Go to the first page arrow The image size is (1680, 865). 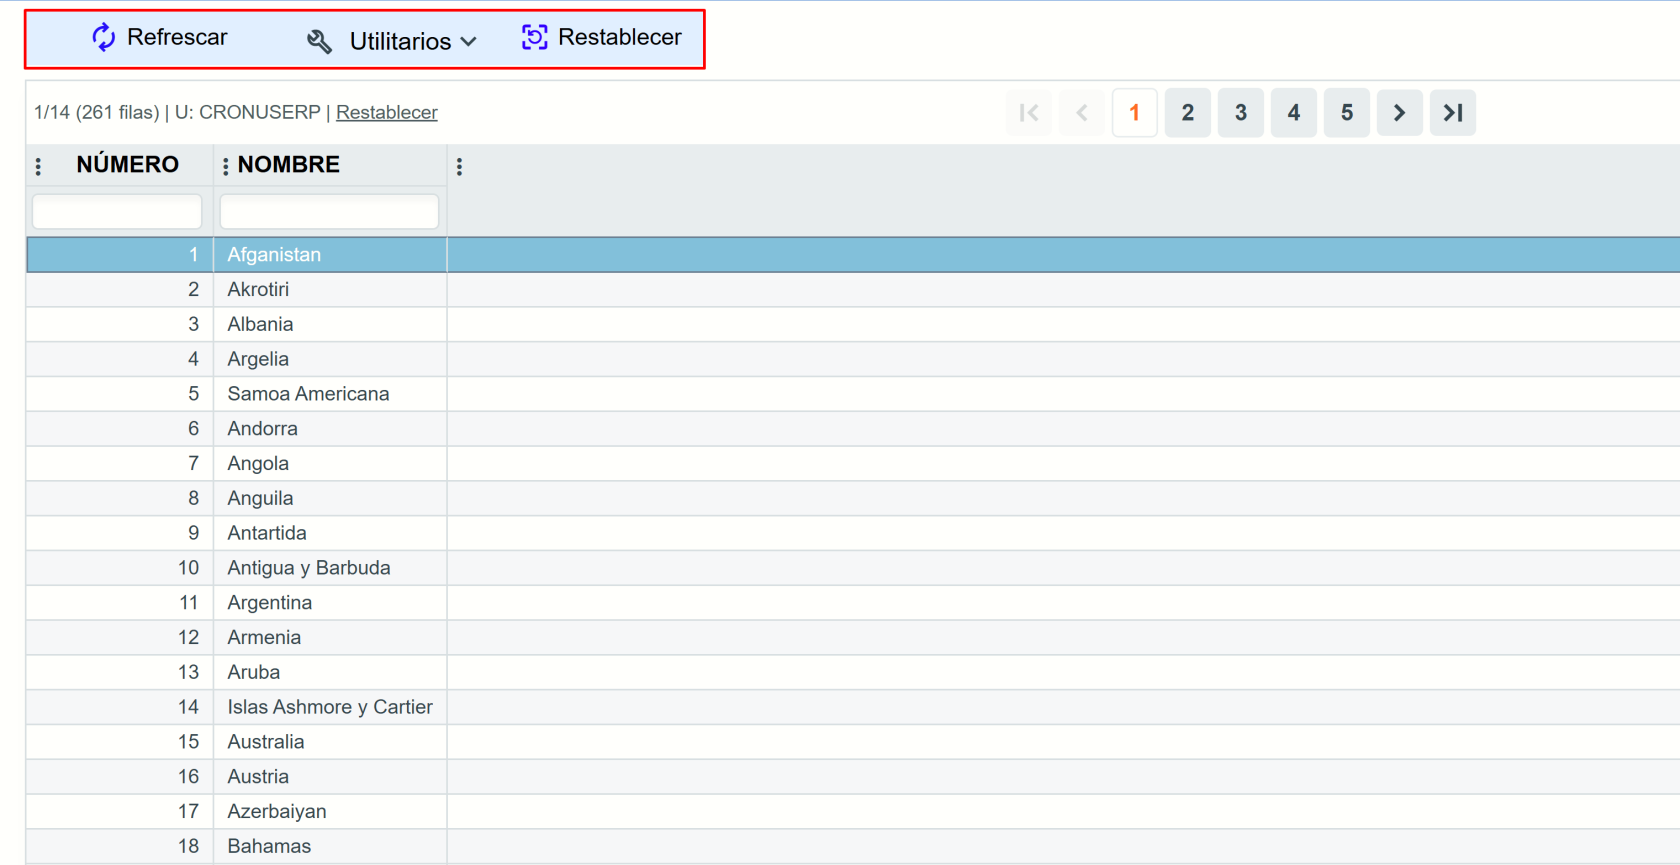pos(1029,113)
